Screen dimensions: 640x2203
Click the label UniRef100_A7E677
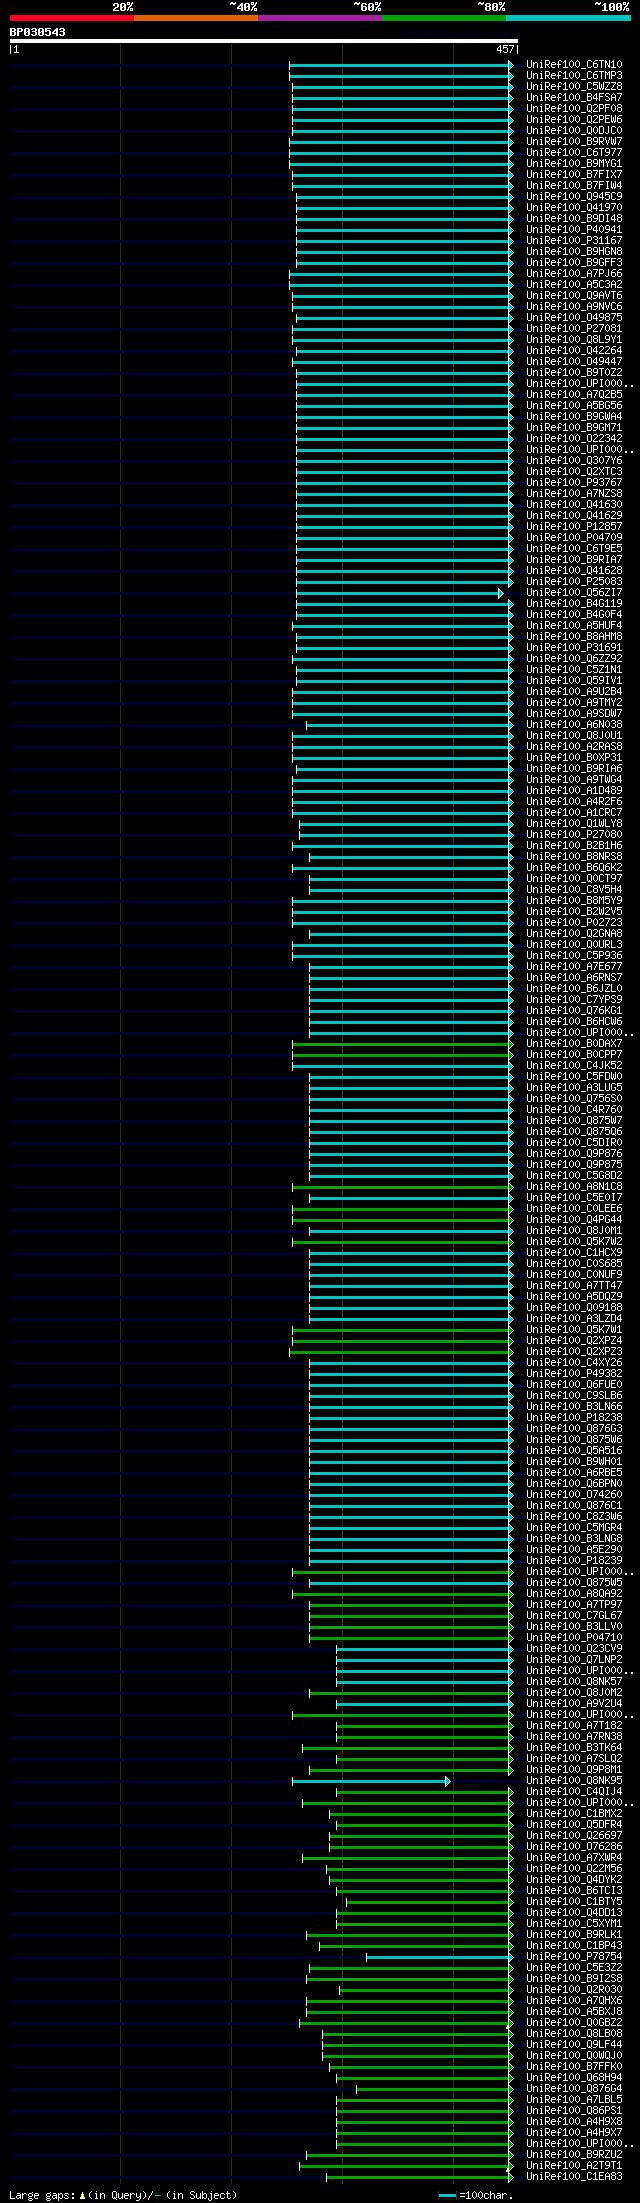pyautogui.click(x=574, y=966)
